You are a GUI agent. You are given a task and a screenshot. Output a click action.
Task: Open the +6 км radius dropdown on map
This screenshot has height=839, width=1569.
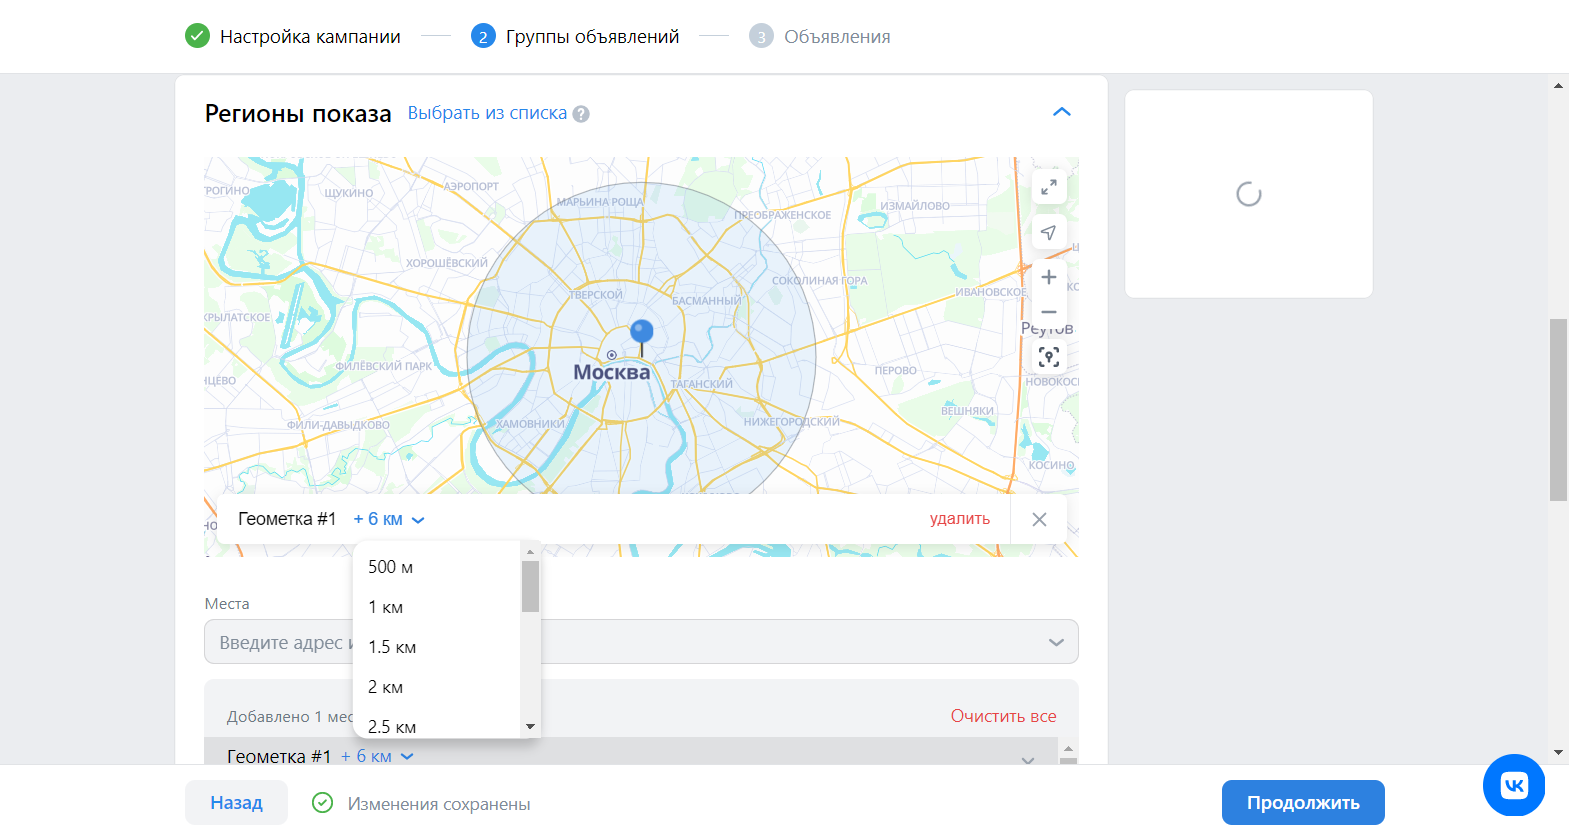coord(389,520)
